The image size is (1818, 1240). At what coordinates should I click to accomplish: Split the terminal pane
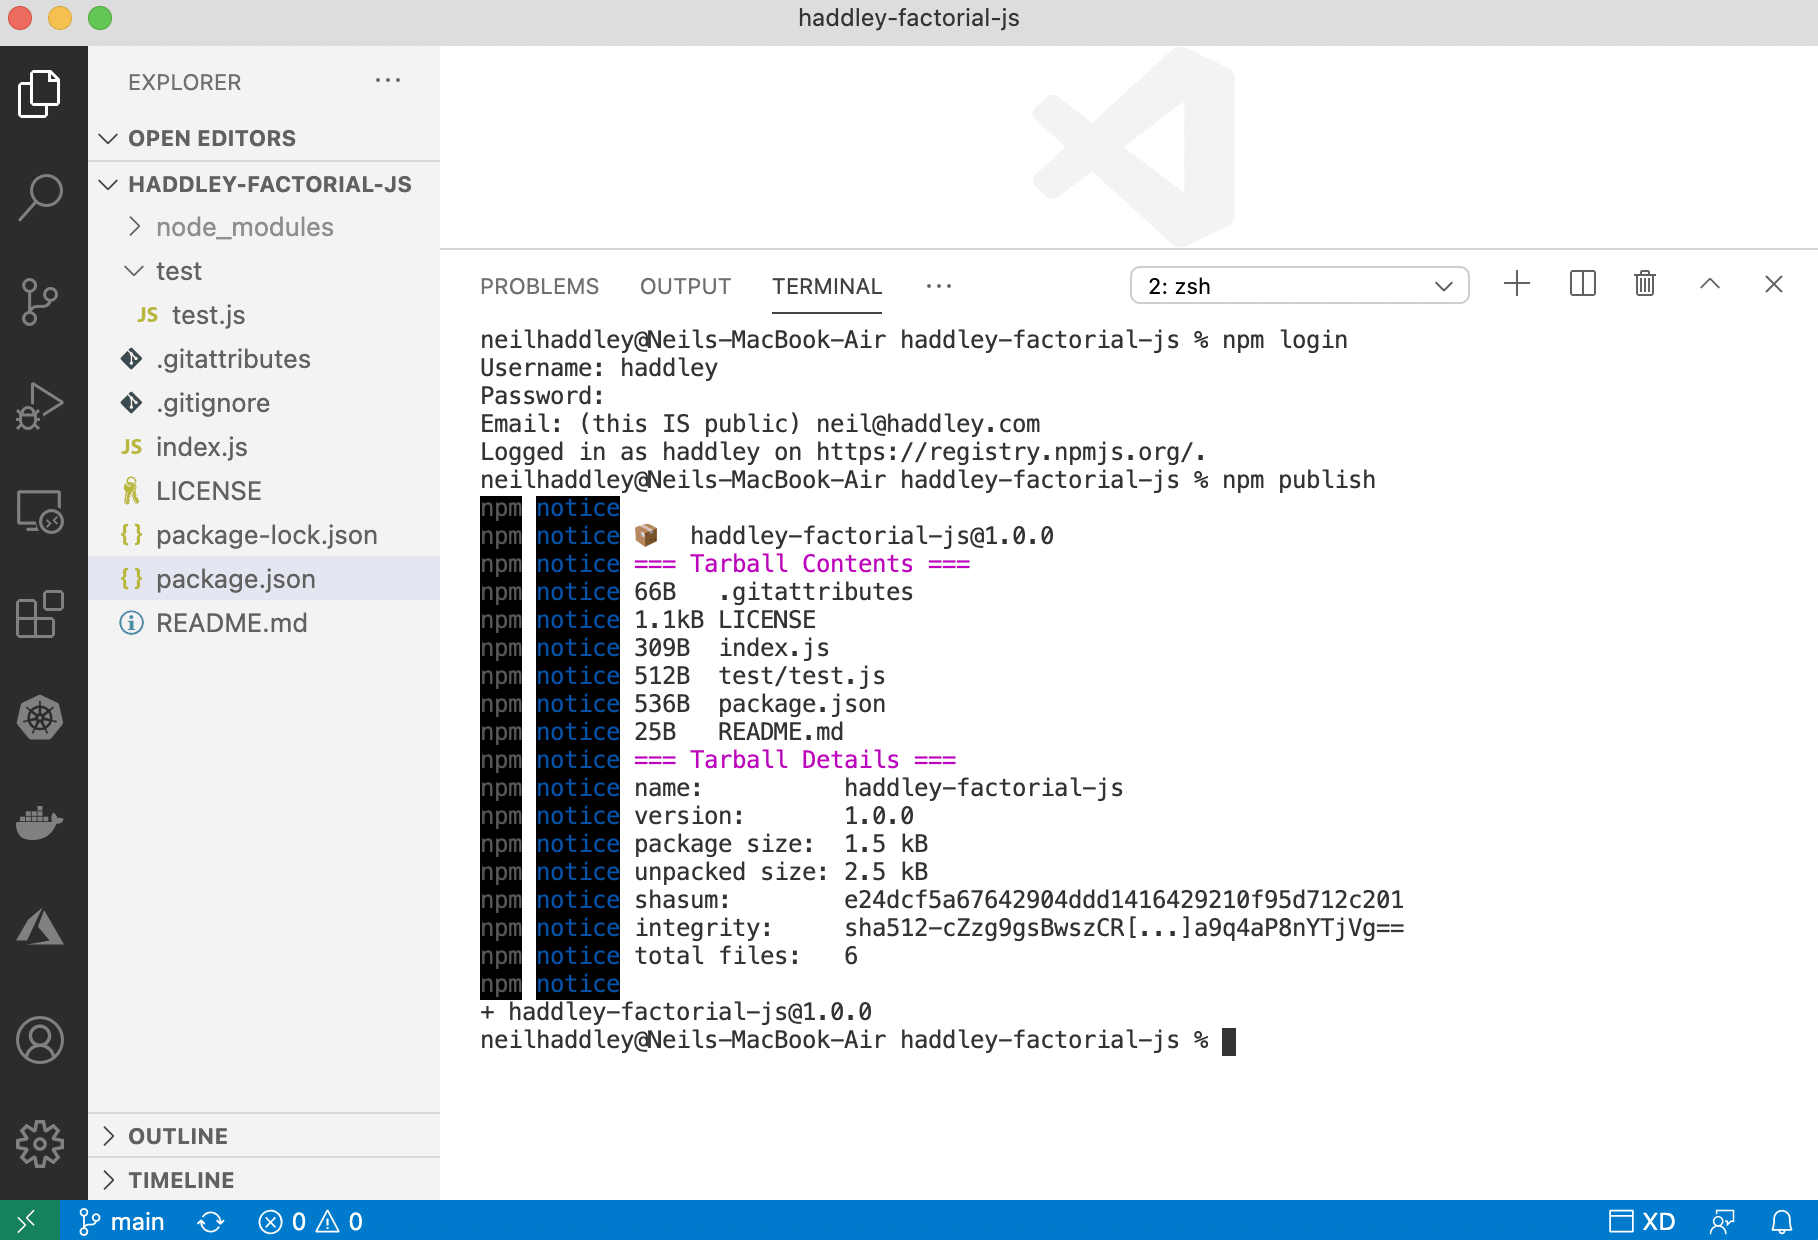pyautogui.click(x=1582, y=284)
